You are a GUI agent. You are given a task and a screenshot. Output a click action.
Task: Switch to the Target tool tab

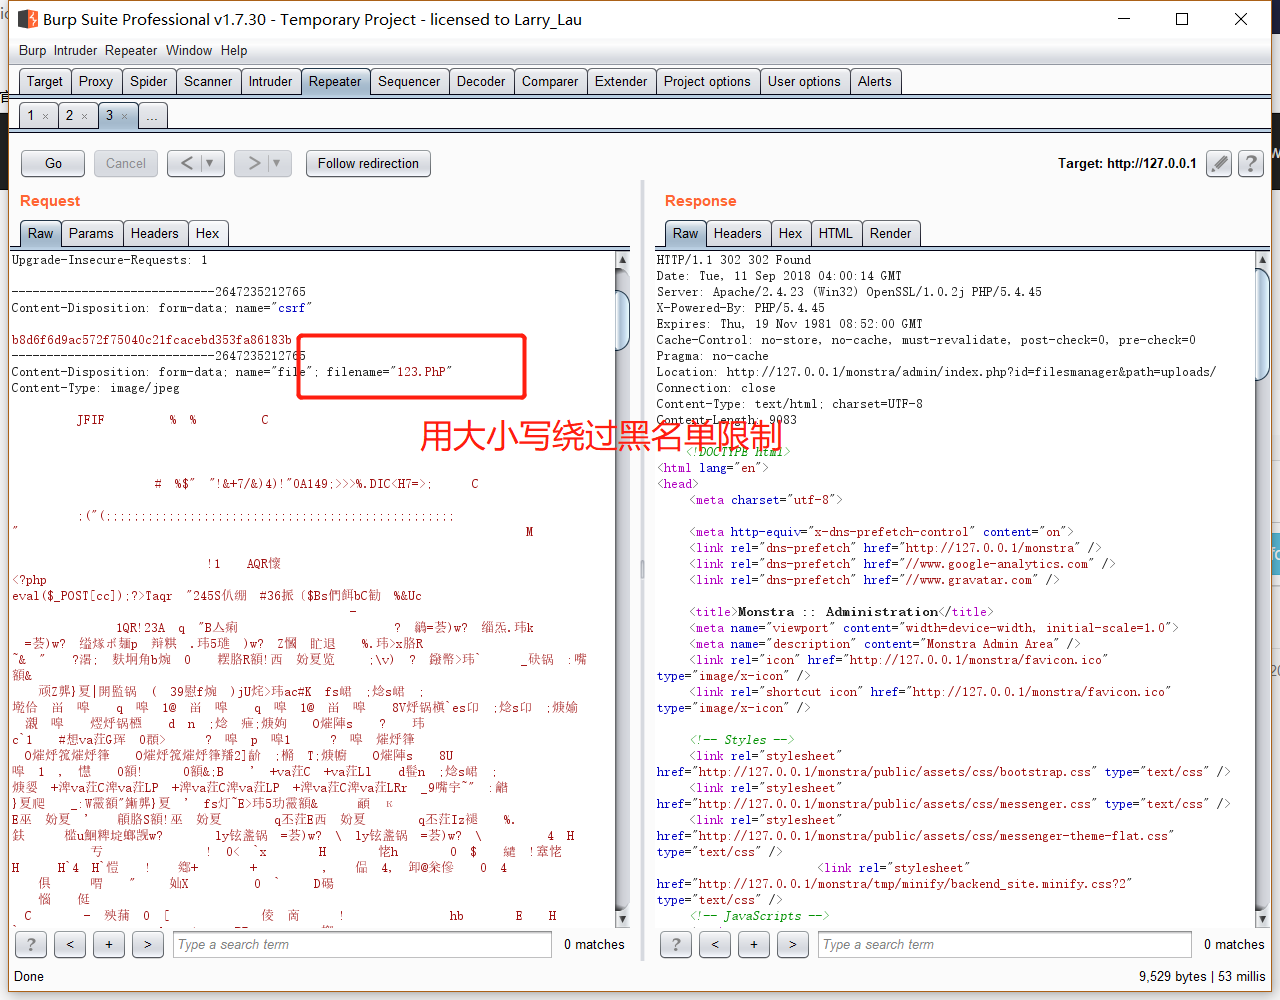click(45, 82)
